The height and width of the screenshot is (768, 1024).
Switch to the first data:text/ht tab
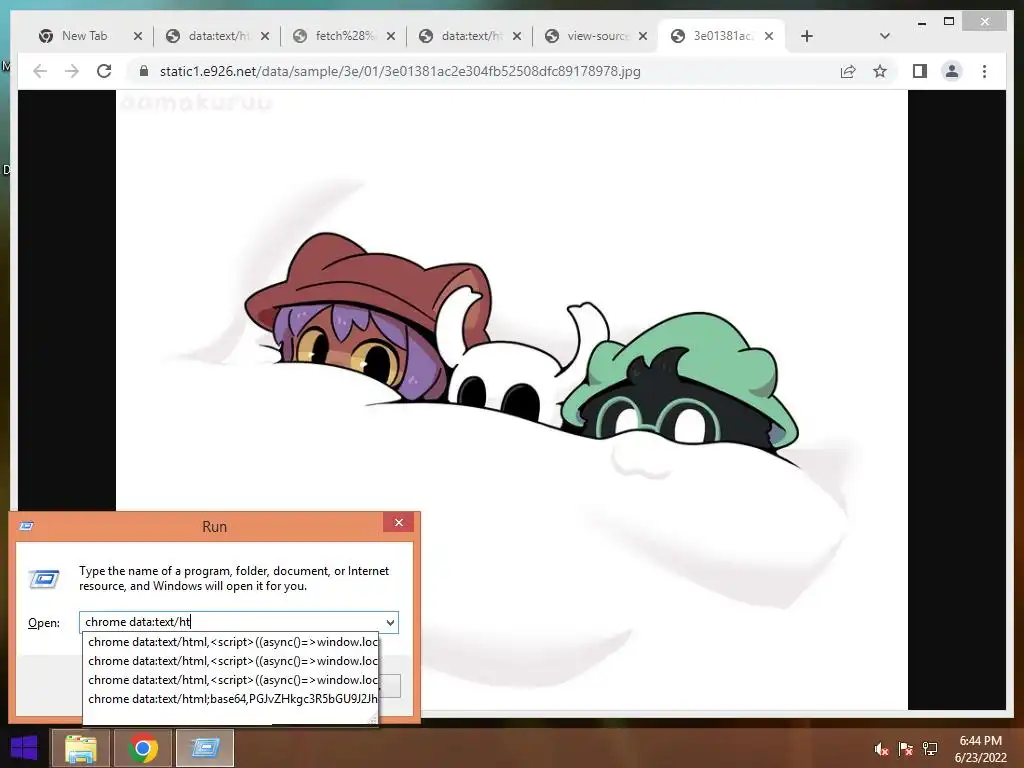(209, 36)
